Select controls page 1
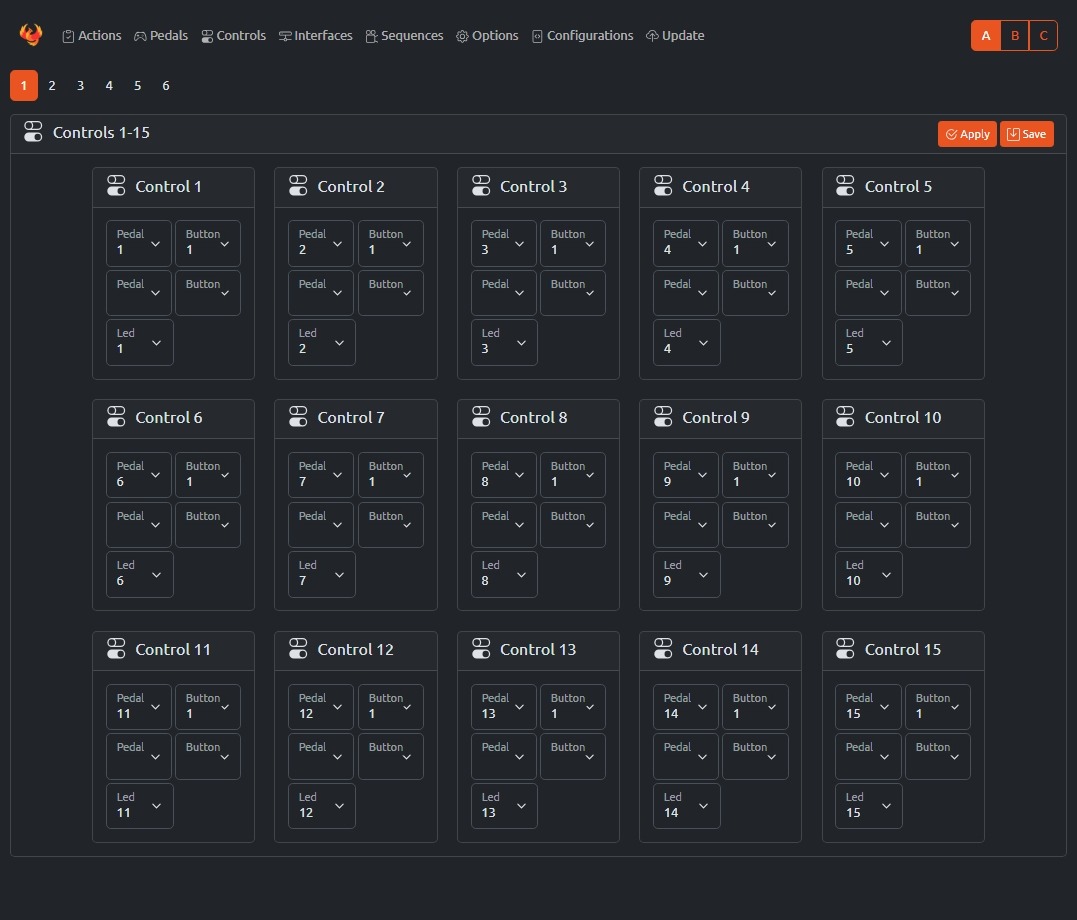The image size is (1077, 920). coord(23,86)
